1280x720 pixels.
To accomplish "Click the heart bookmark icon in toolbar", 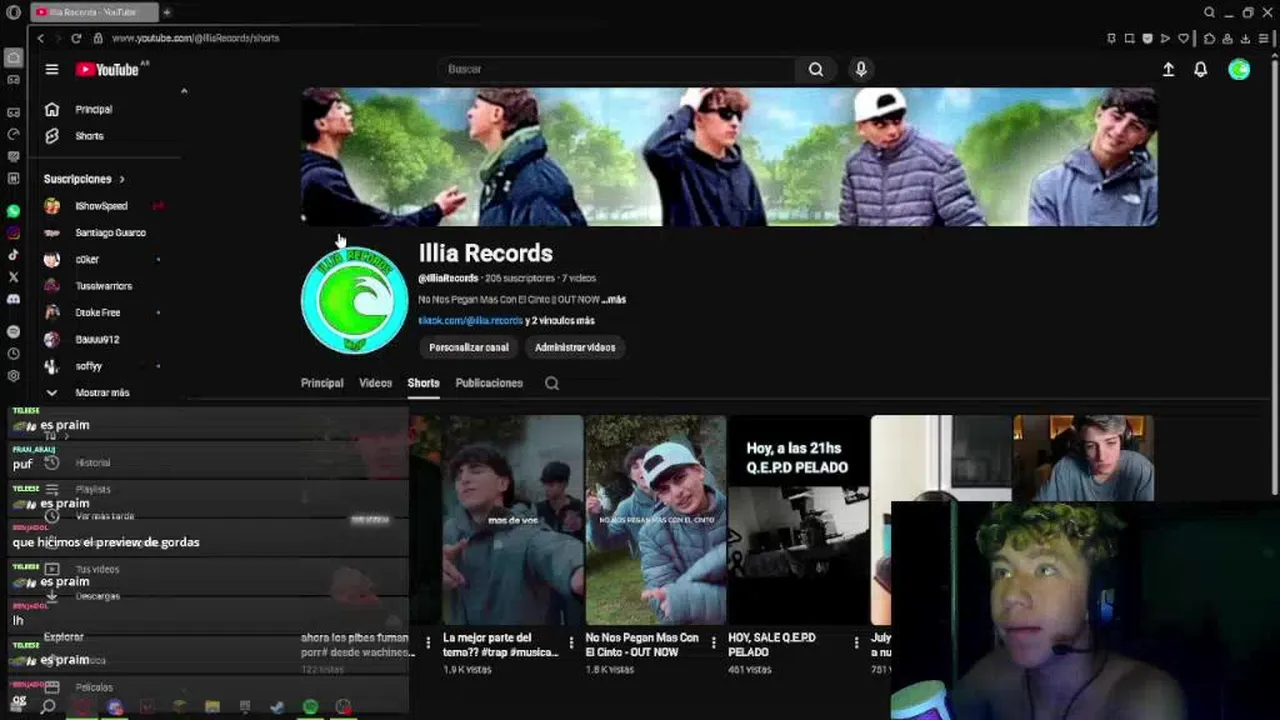I will tap(1184, 38).
